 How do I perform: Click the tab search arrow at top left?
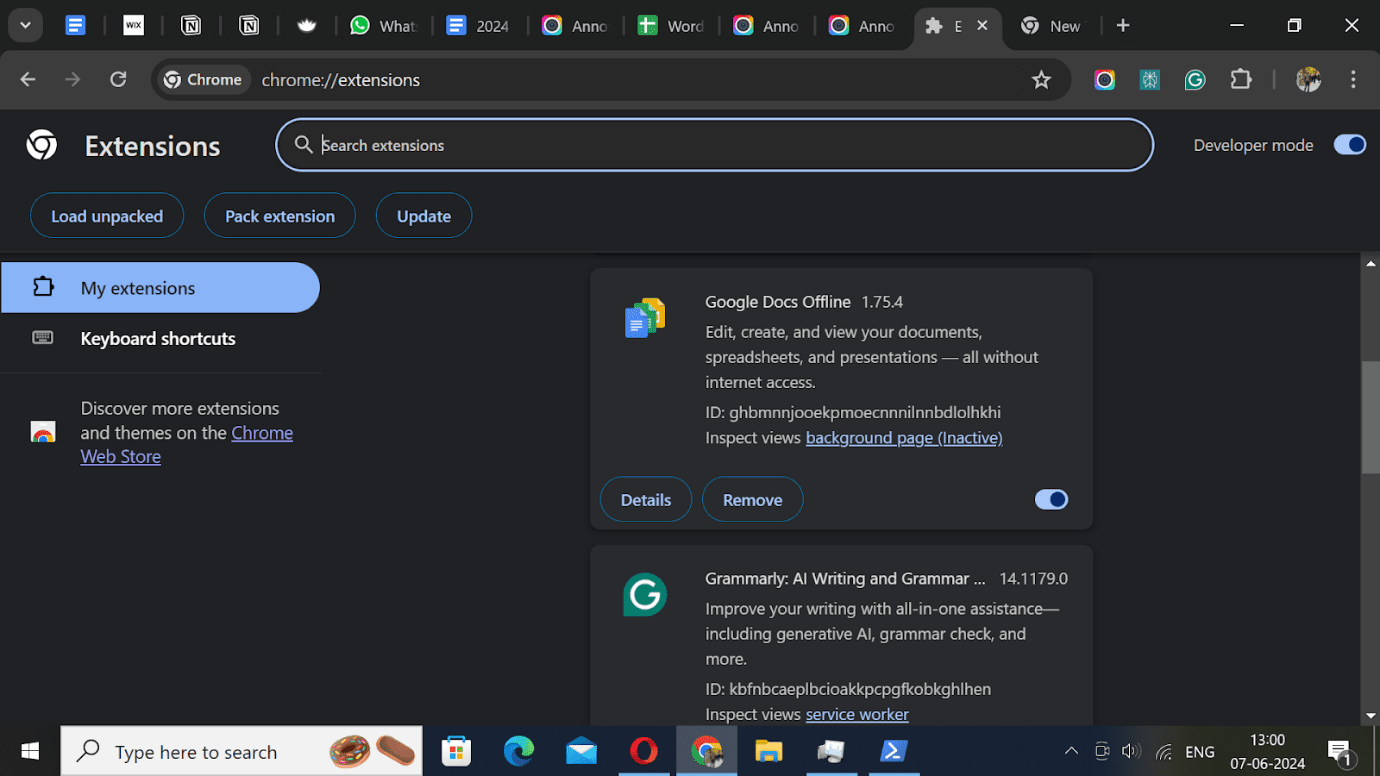coord(24,25)
